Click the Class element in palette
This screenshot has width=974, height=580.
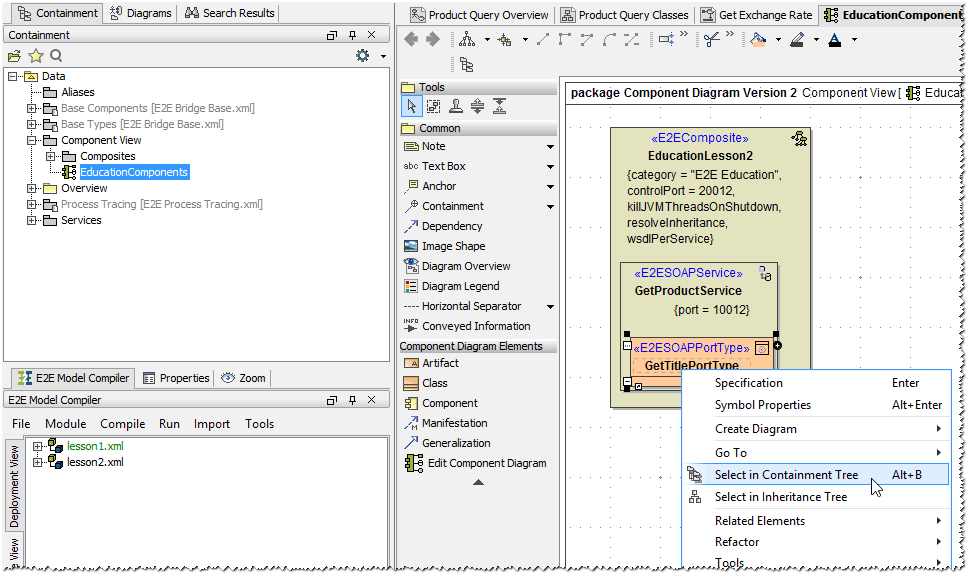pos(434,383)
